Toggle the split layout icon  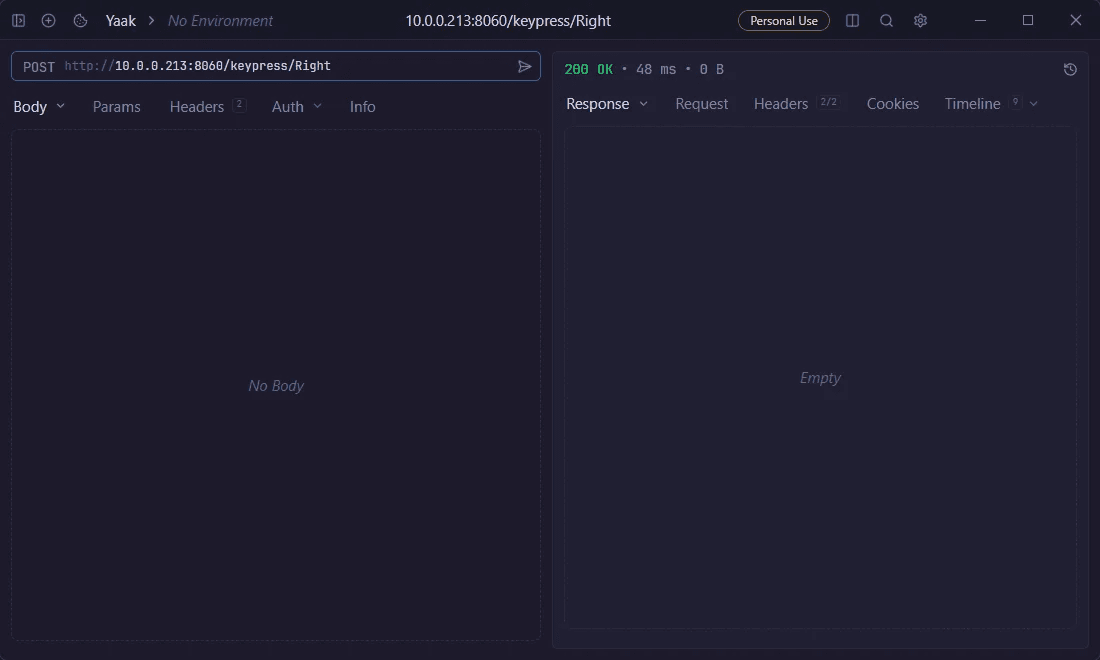[852, 20]
